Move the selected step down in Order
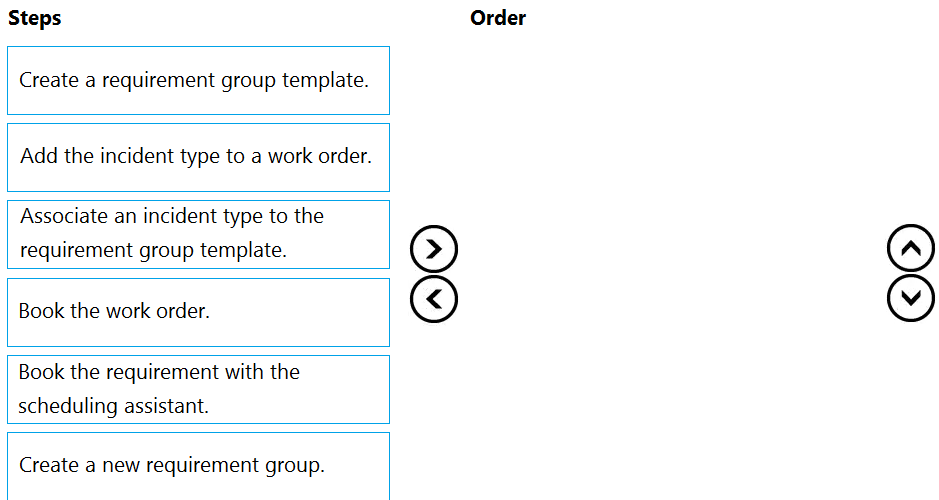The image size is (939, 500). point(910,298)
